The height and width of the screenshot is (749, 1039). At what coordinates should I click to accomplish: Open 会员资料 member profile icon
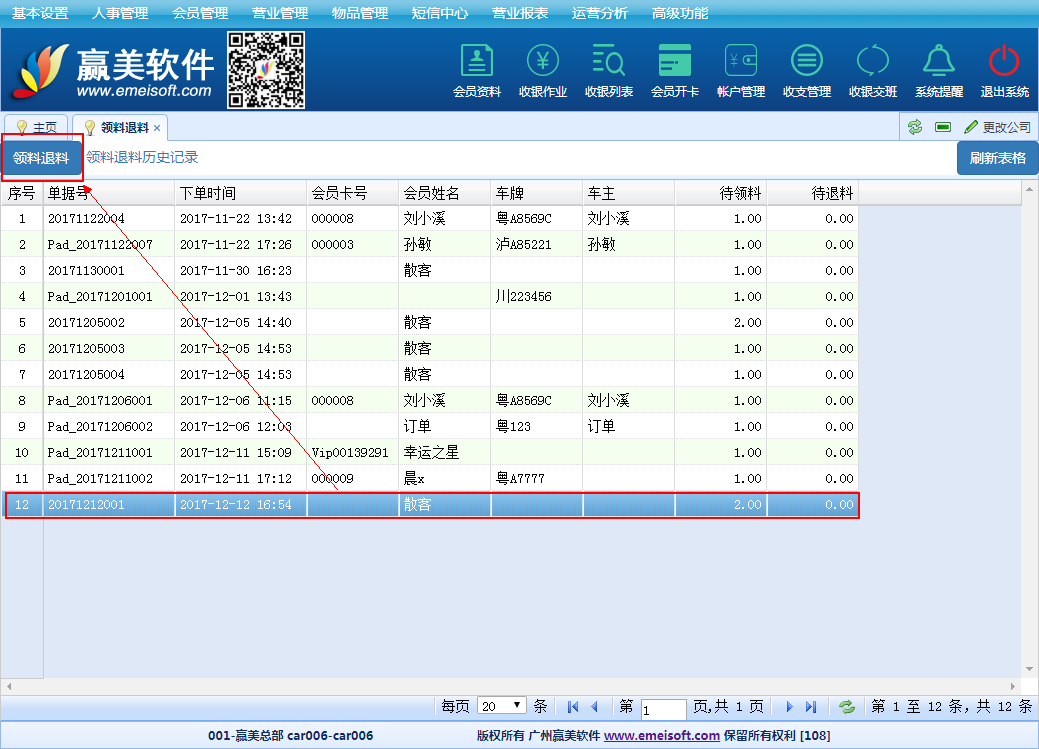[x=477, y=62]
